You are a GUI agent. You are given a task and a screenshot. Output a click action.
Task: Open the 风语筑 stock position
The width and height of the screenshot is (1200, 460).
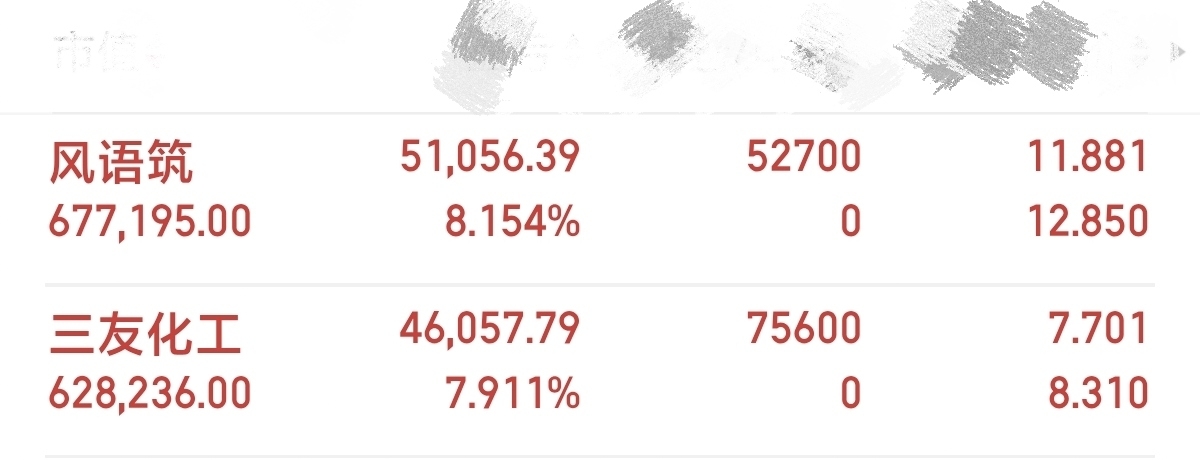tap(120, 163)
